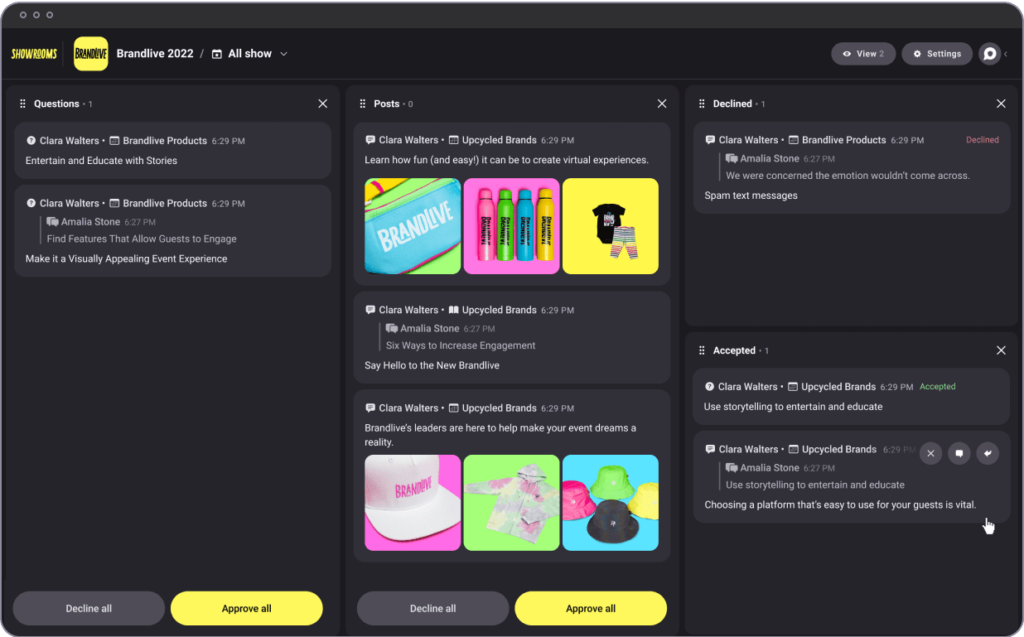The width and height of the screenshot is (1024, 637).
Task: Open the Brandlive fanny pack image
Action: click(x=413, y=226)
